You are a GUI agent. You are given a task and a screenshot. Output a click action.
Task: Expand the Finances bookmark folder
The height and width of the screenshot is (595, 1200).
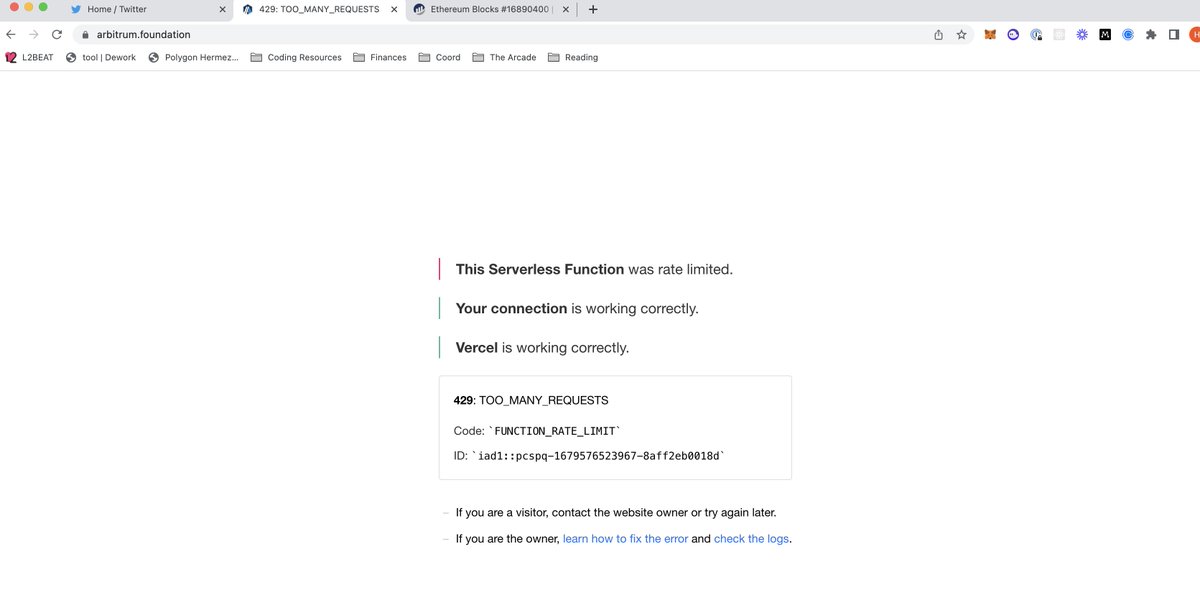click(x=380, y=57)
